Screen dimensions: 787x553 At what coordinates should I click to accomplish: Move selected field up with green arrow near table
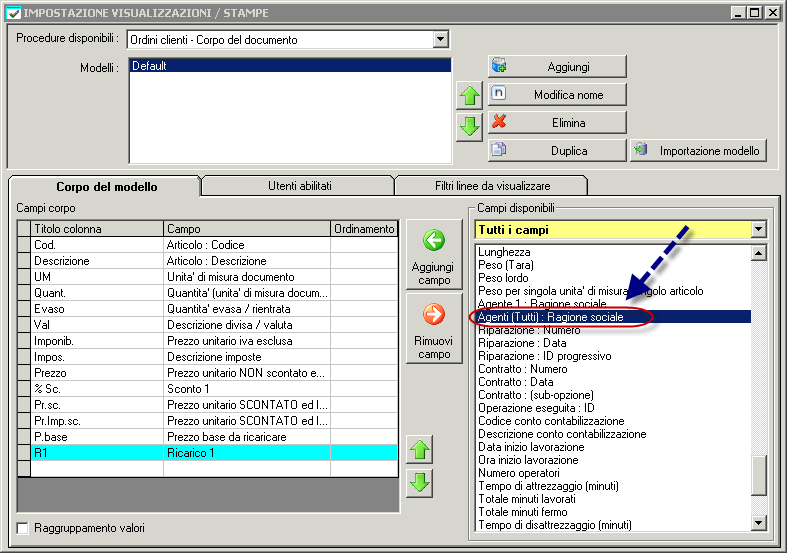pyautogui.click(x=420, y=450)
